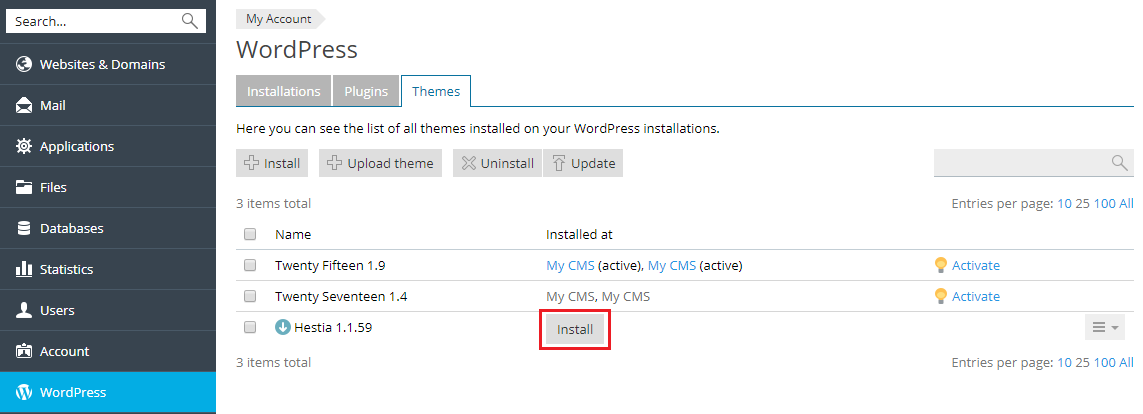Toggle the select-all checkbox in table header

tap(250, 234)
